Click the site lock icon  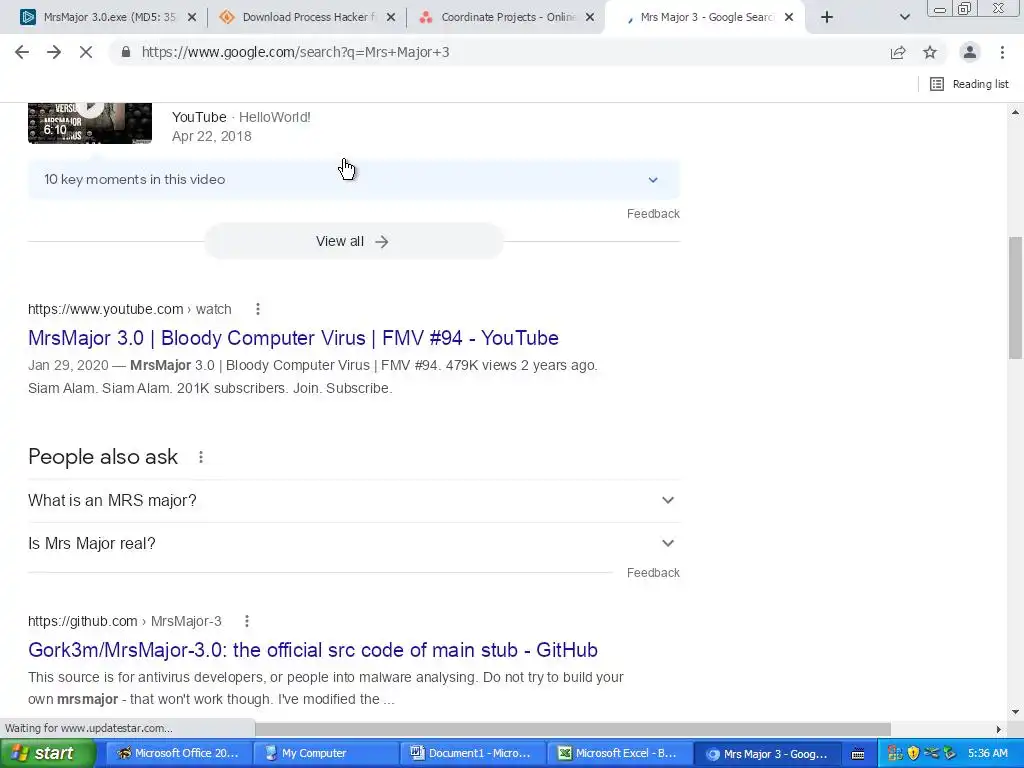126,52
